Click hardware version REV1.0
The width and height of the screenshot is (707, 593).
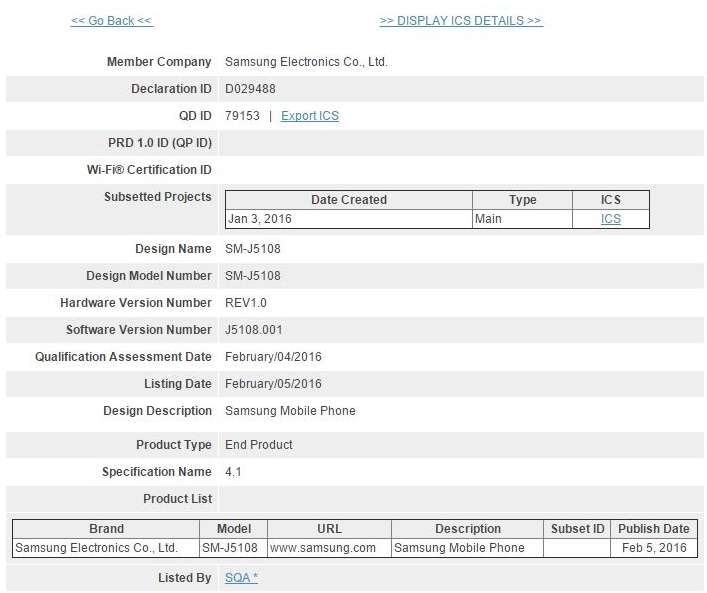pos(246,303)
